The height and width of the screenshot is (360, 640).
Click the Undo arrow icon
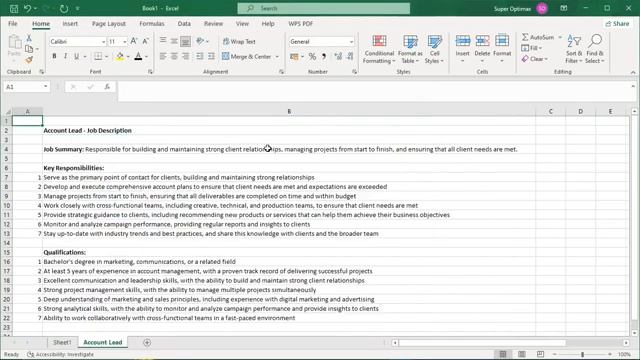(x=27, y=8)
